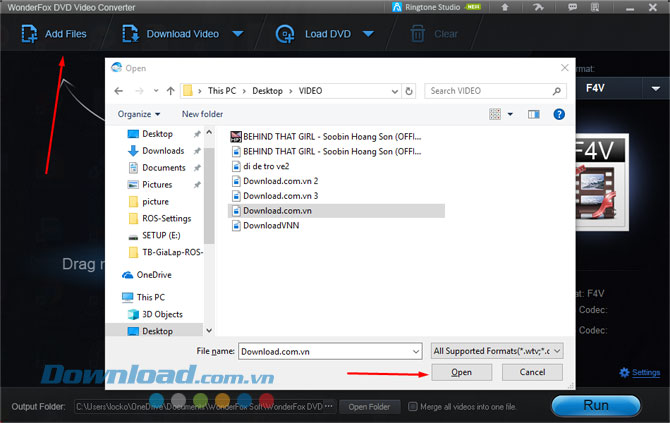Select the ROS-Settings folder
The height and width of the screenshot is (423, 670).
coord(159,219)
